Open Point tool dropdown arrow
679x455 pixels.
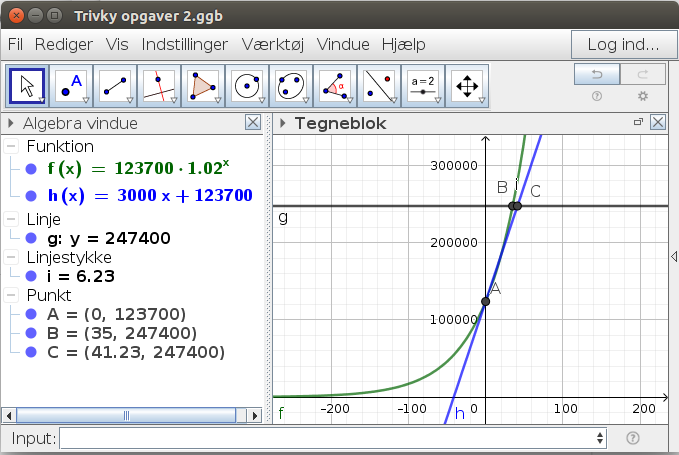(x=86, y=100)
